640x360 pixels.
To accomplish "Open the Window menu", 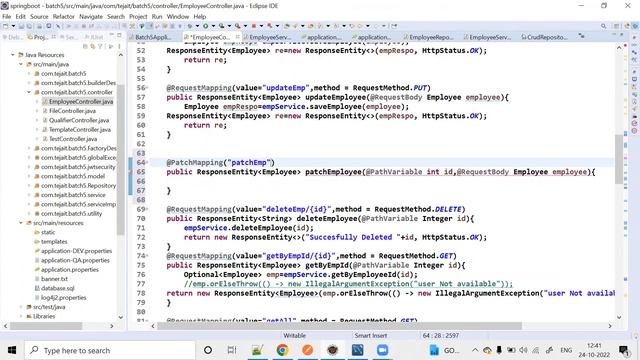I will click(x=178, y=16).
